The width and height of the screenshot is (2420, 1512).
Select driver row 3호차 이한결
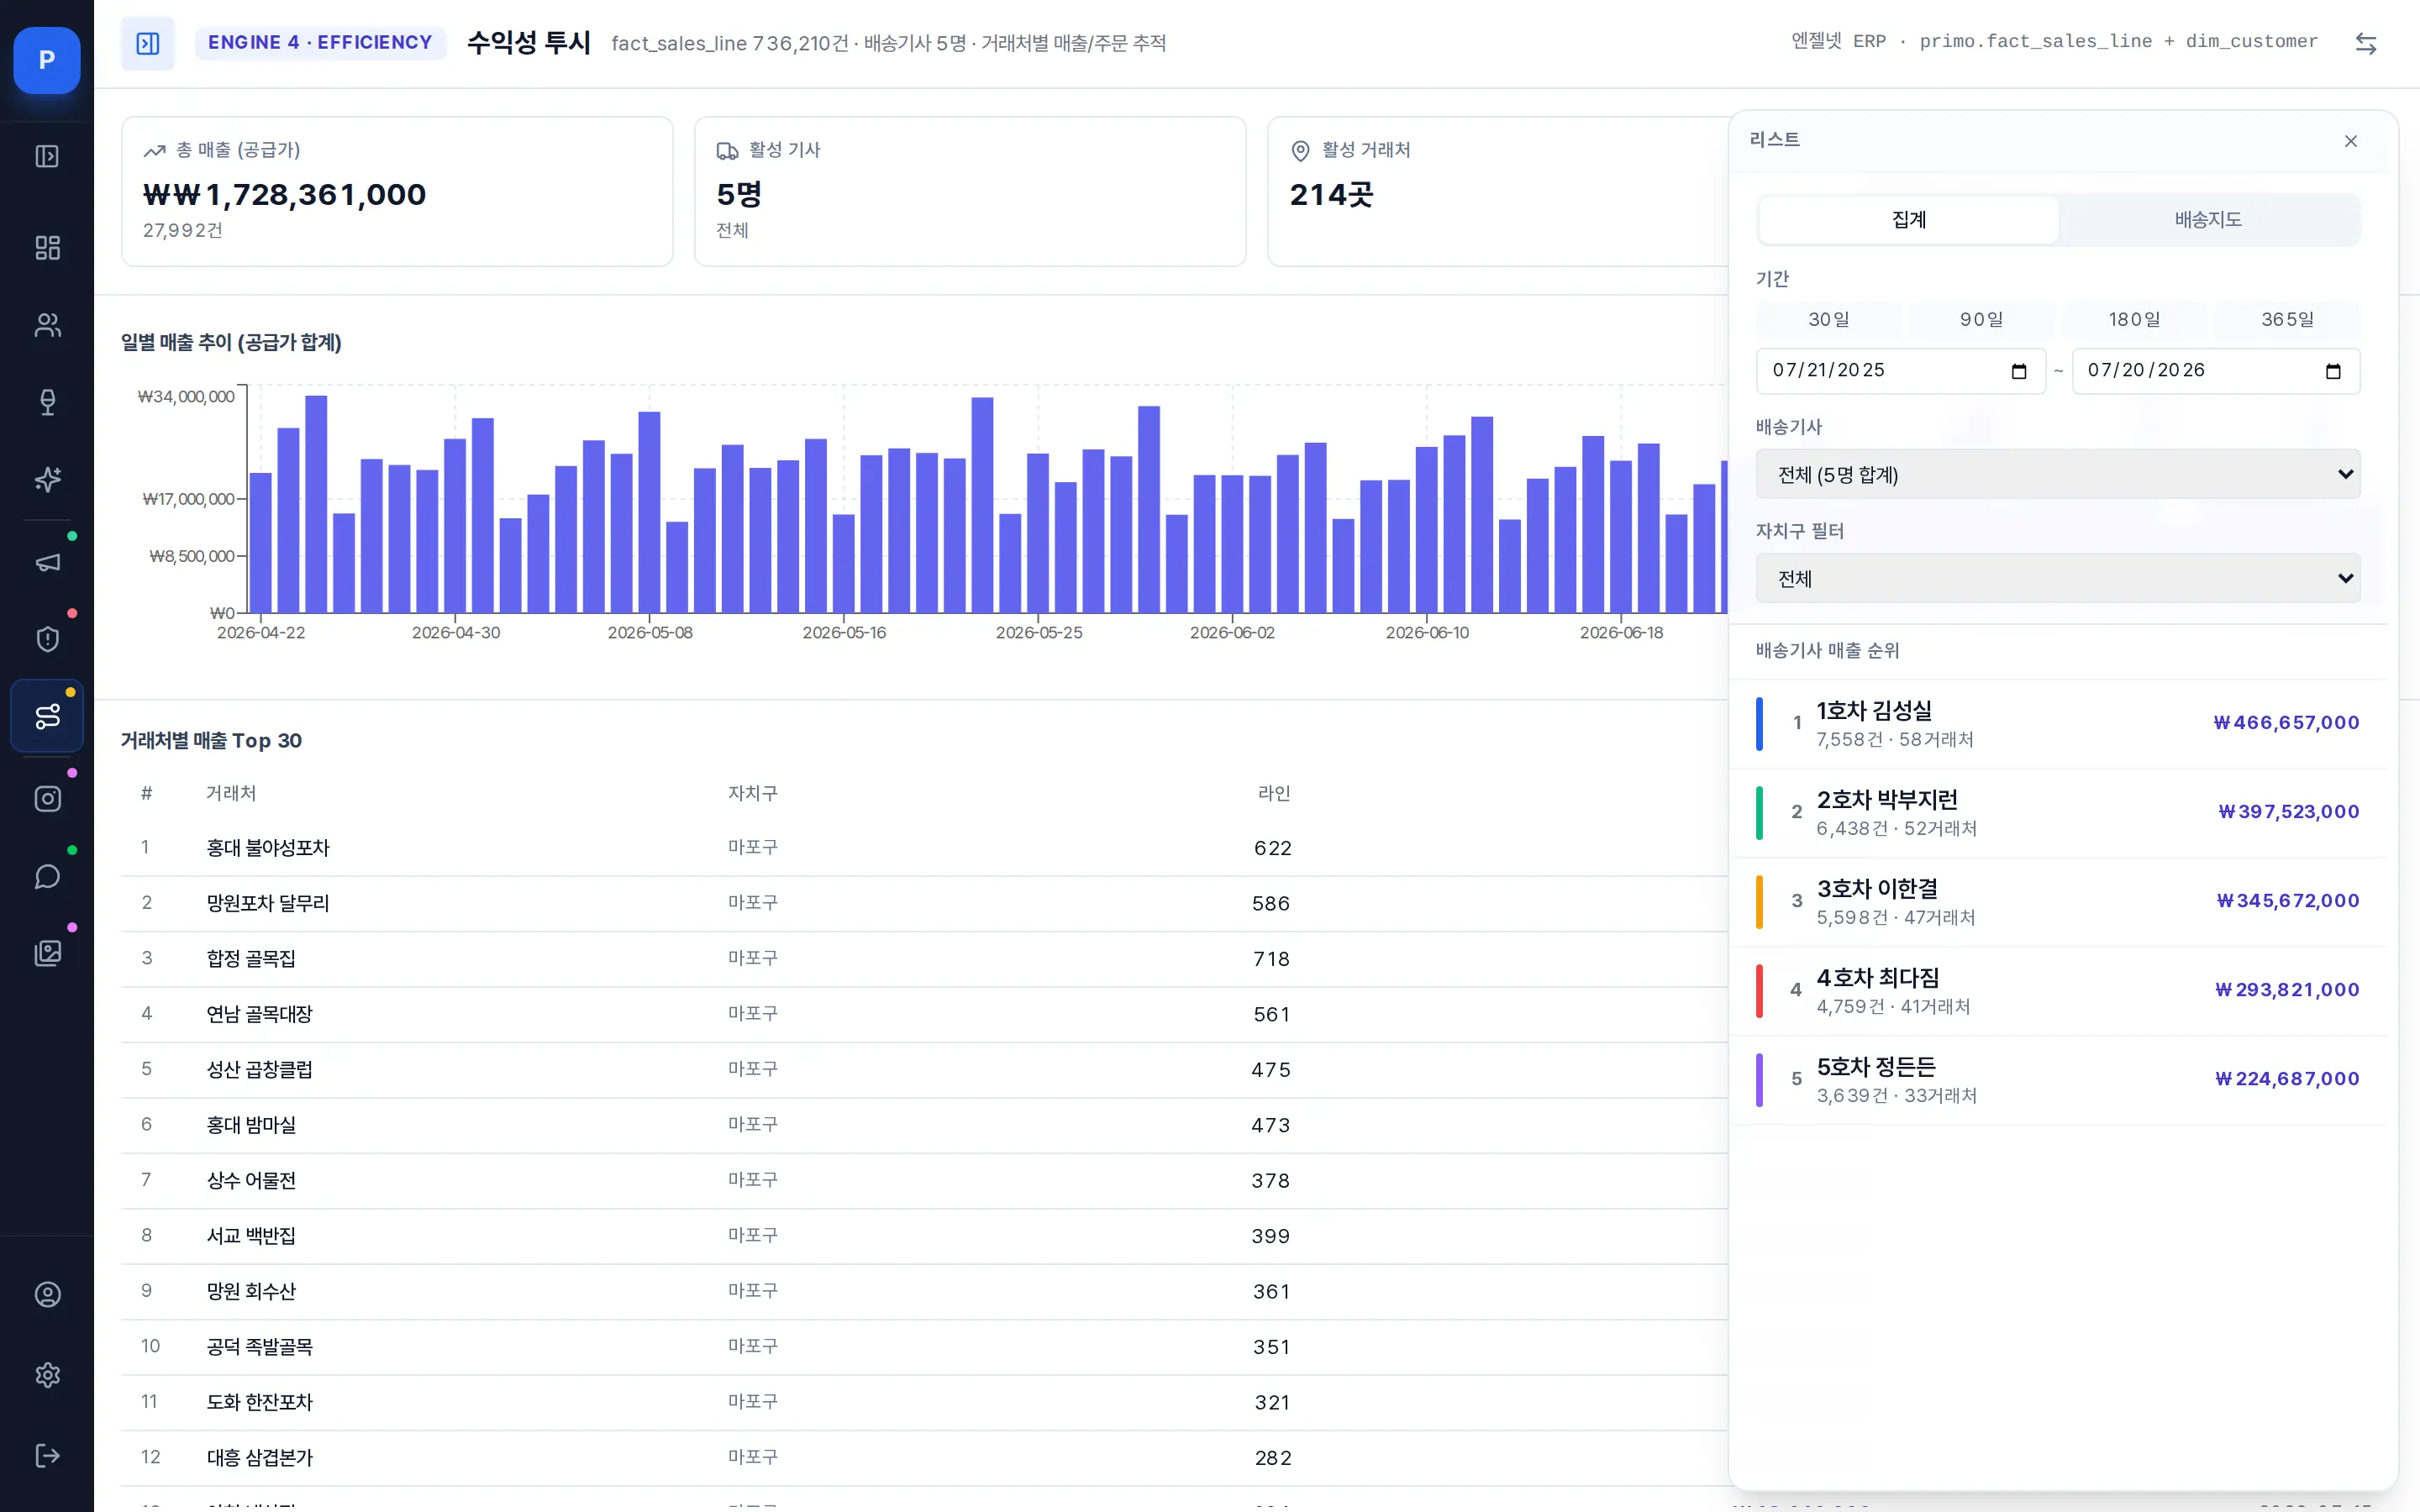click(x=2058, y=902)
